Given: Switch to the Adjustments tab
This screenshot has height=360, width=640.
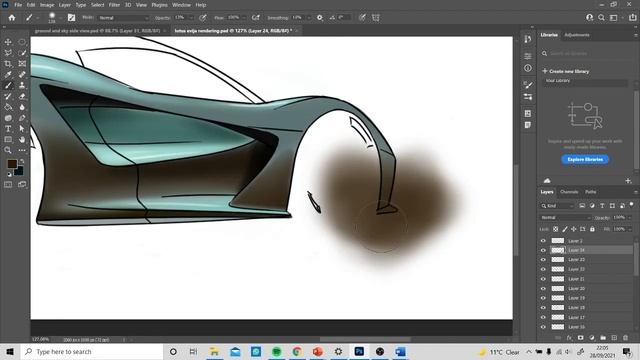Looking at the screenshot, I should [x=577, y=35].
